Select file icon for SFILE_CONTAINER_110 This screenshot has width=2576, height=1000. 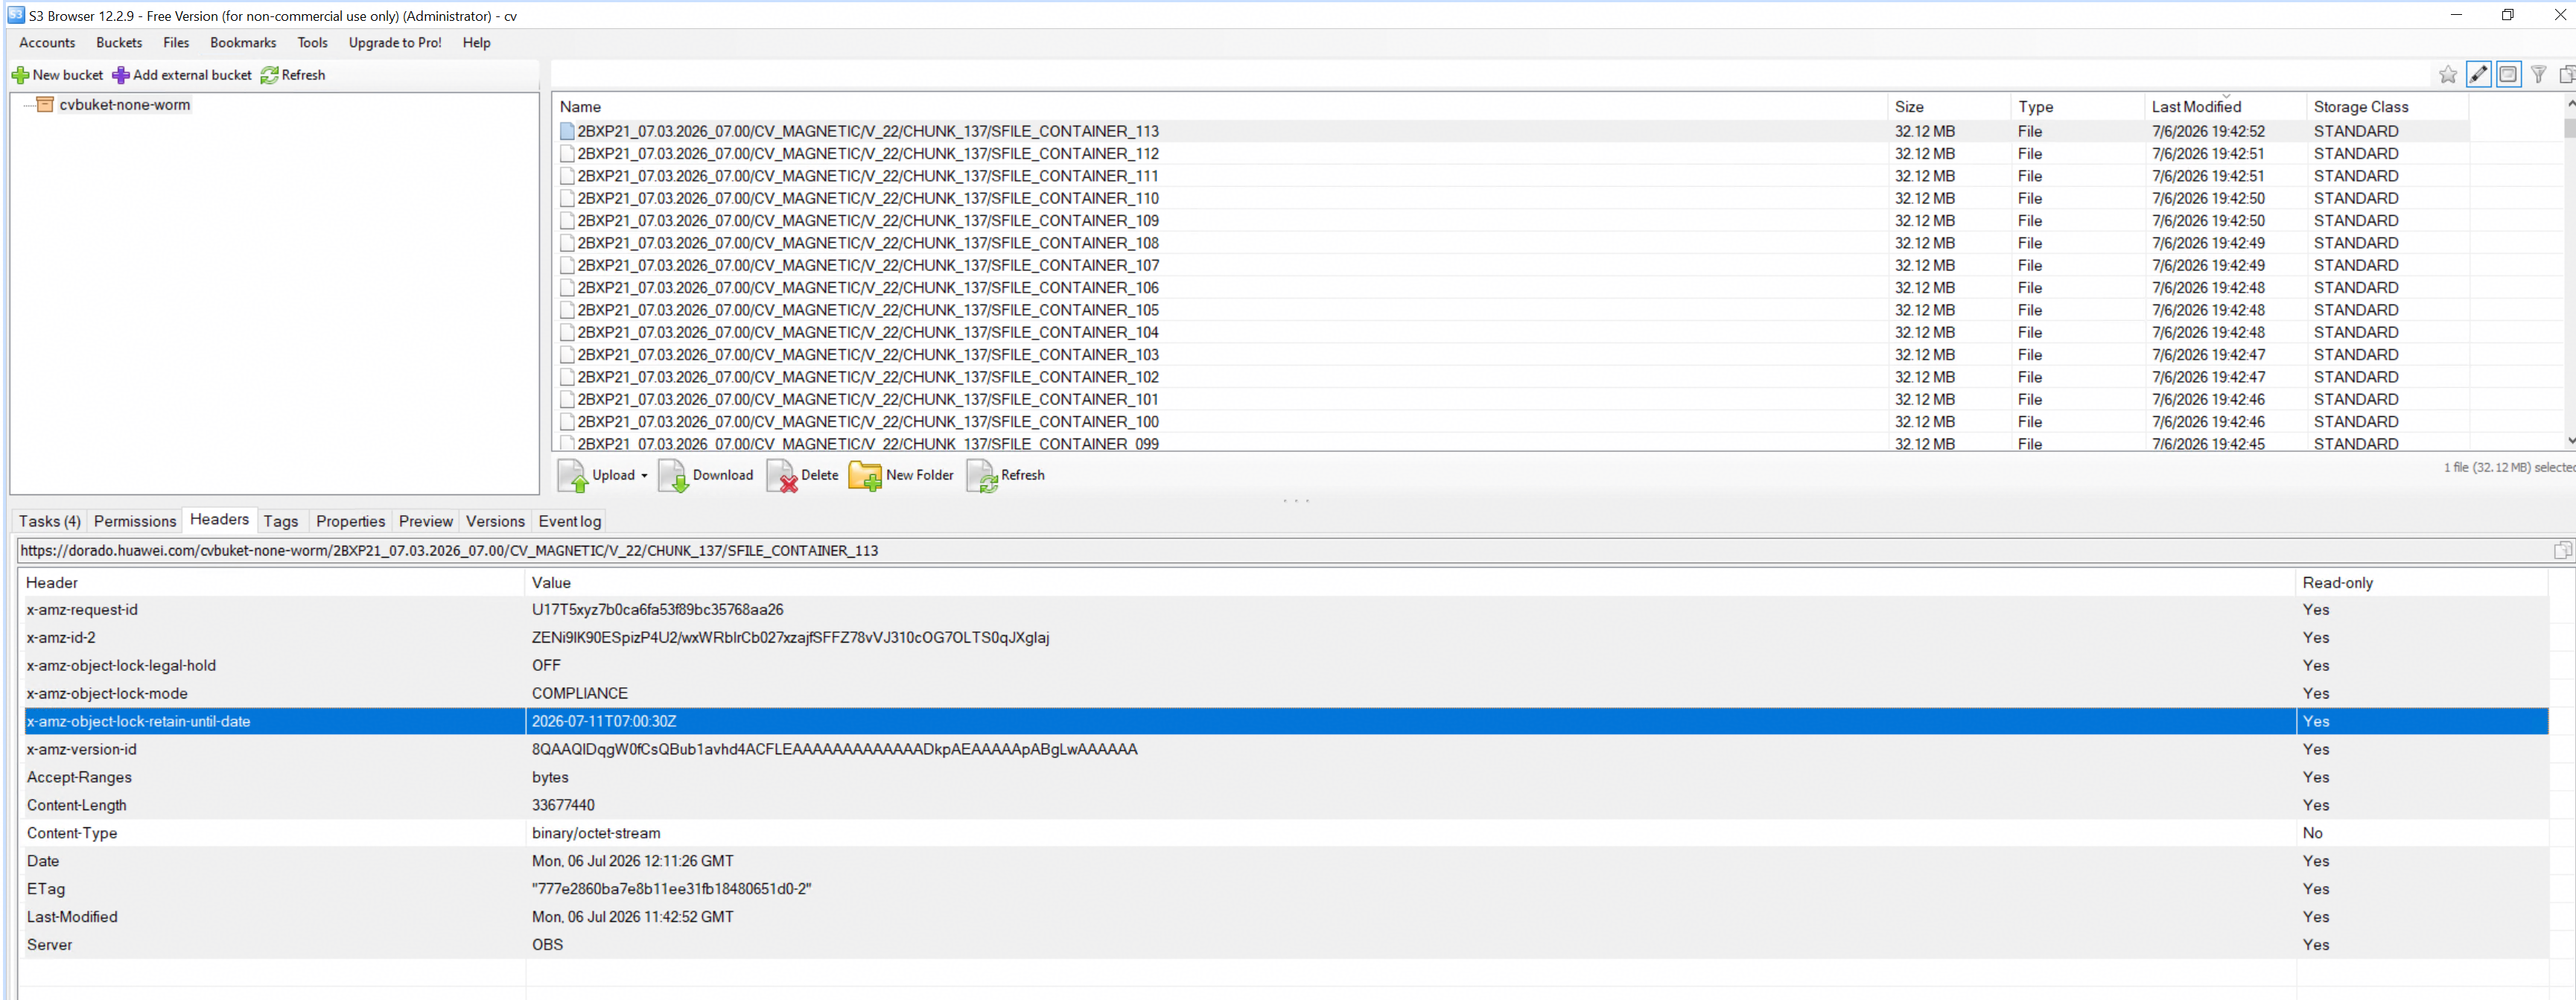pyautogui.click(x=567, y=198)
